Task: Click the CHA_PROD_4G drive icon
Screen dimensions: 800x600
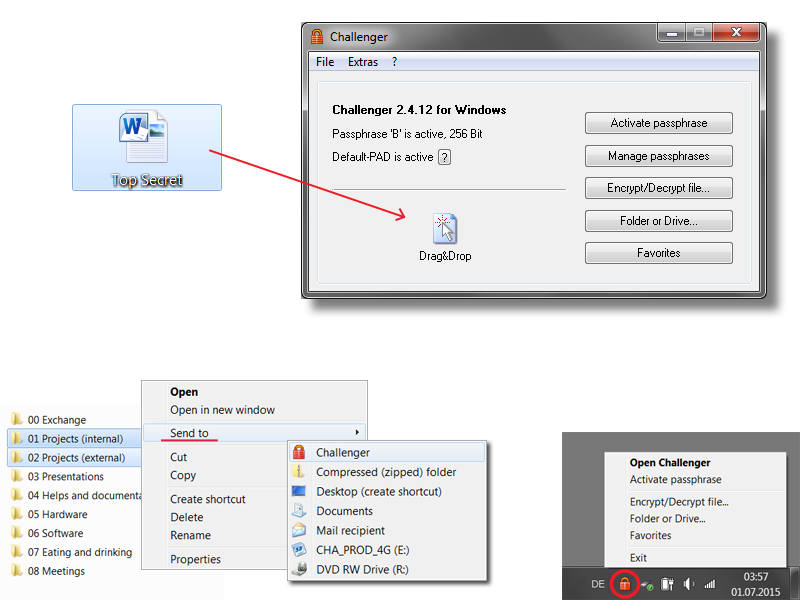Action: [x=299, y=549]
